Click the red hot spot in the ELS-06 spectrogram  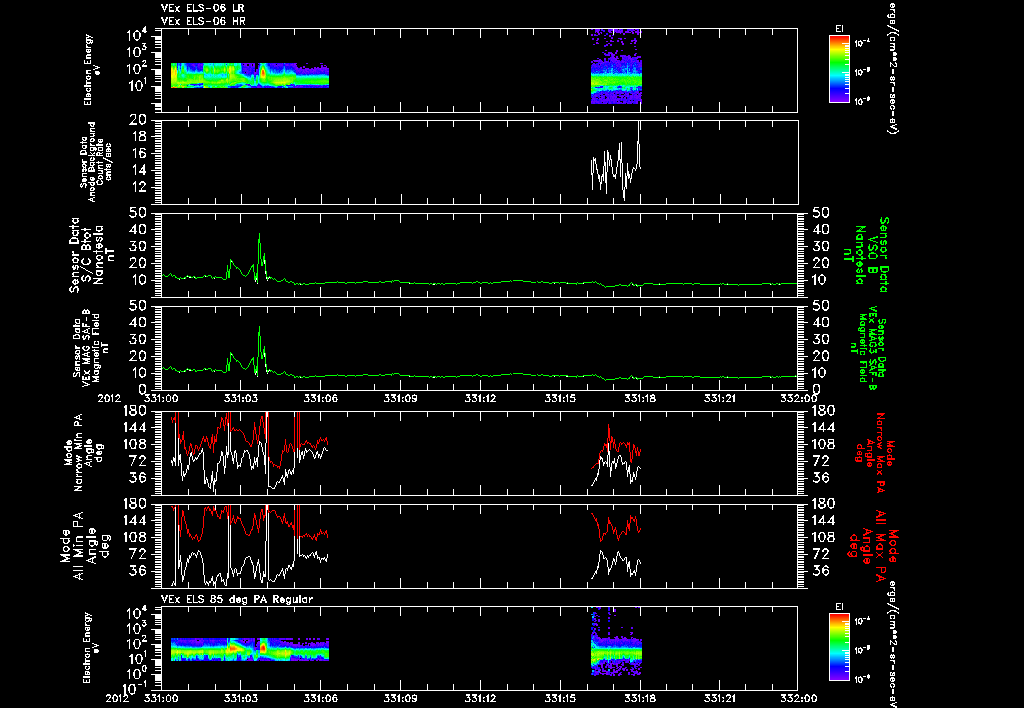[263, 73]
